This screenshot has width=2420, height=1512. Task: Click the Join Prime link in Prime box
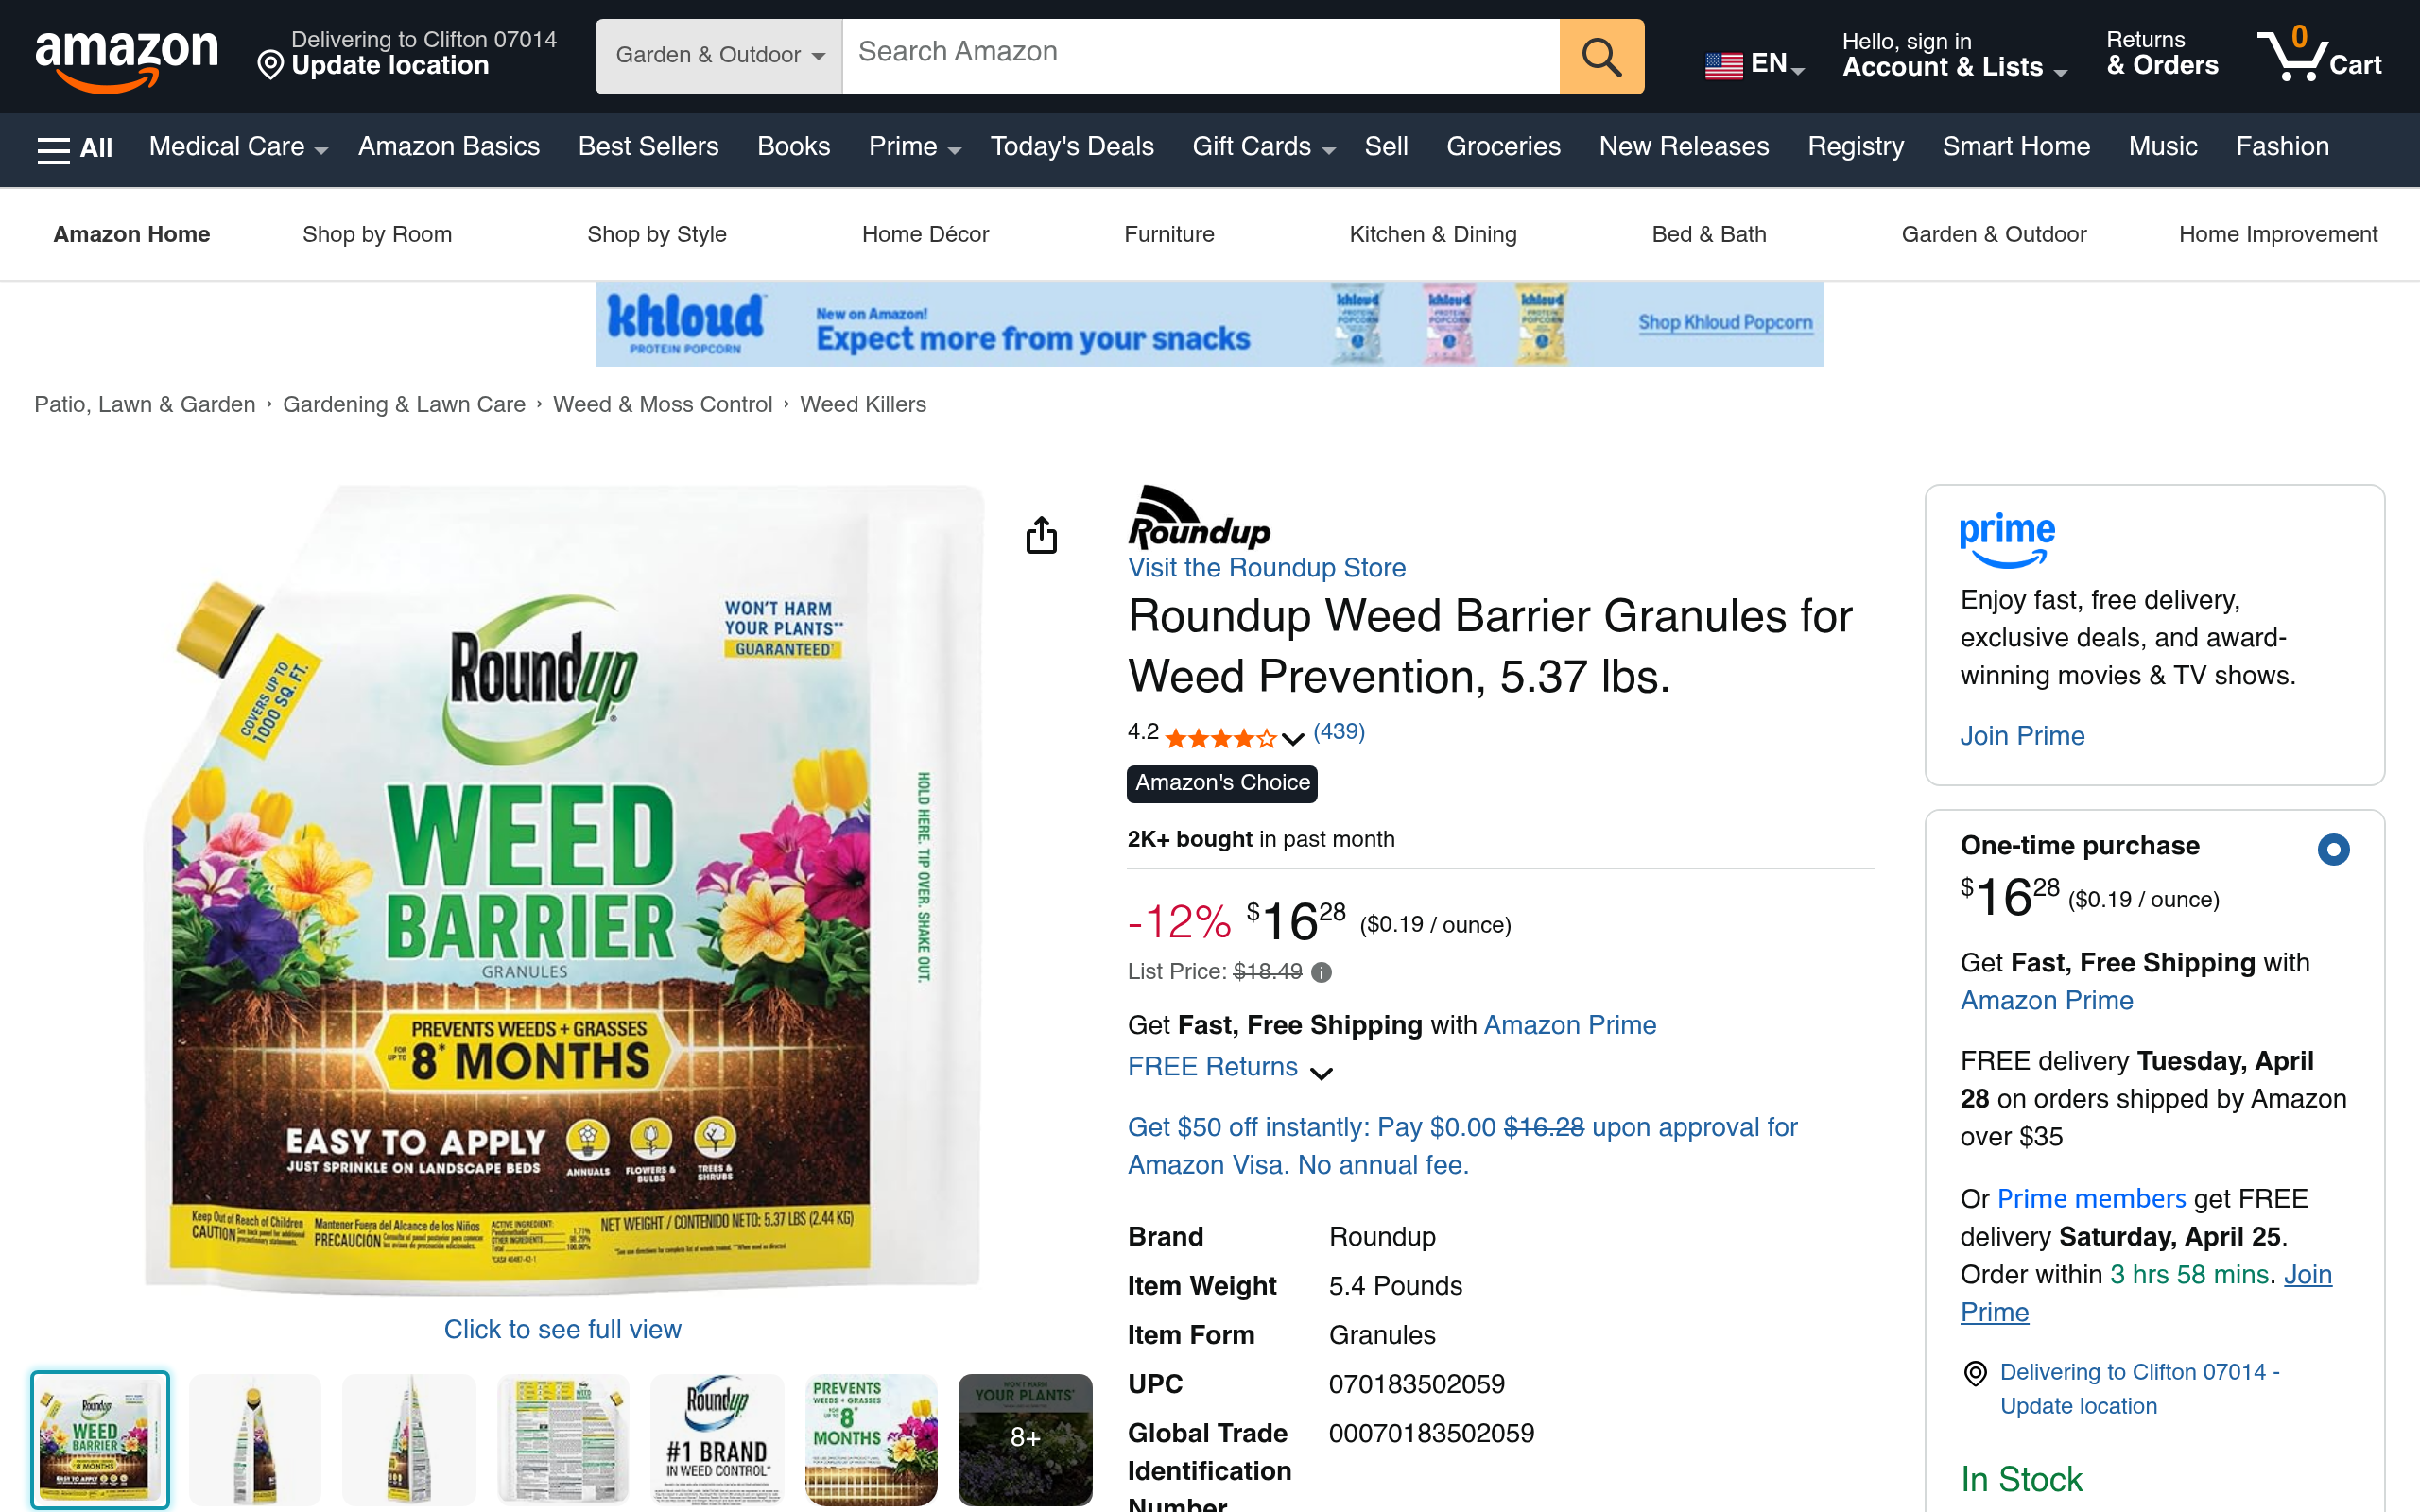click(x=2022, y=736)
